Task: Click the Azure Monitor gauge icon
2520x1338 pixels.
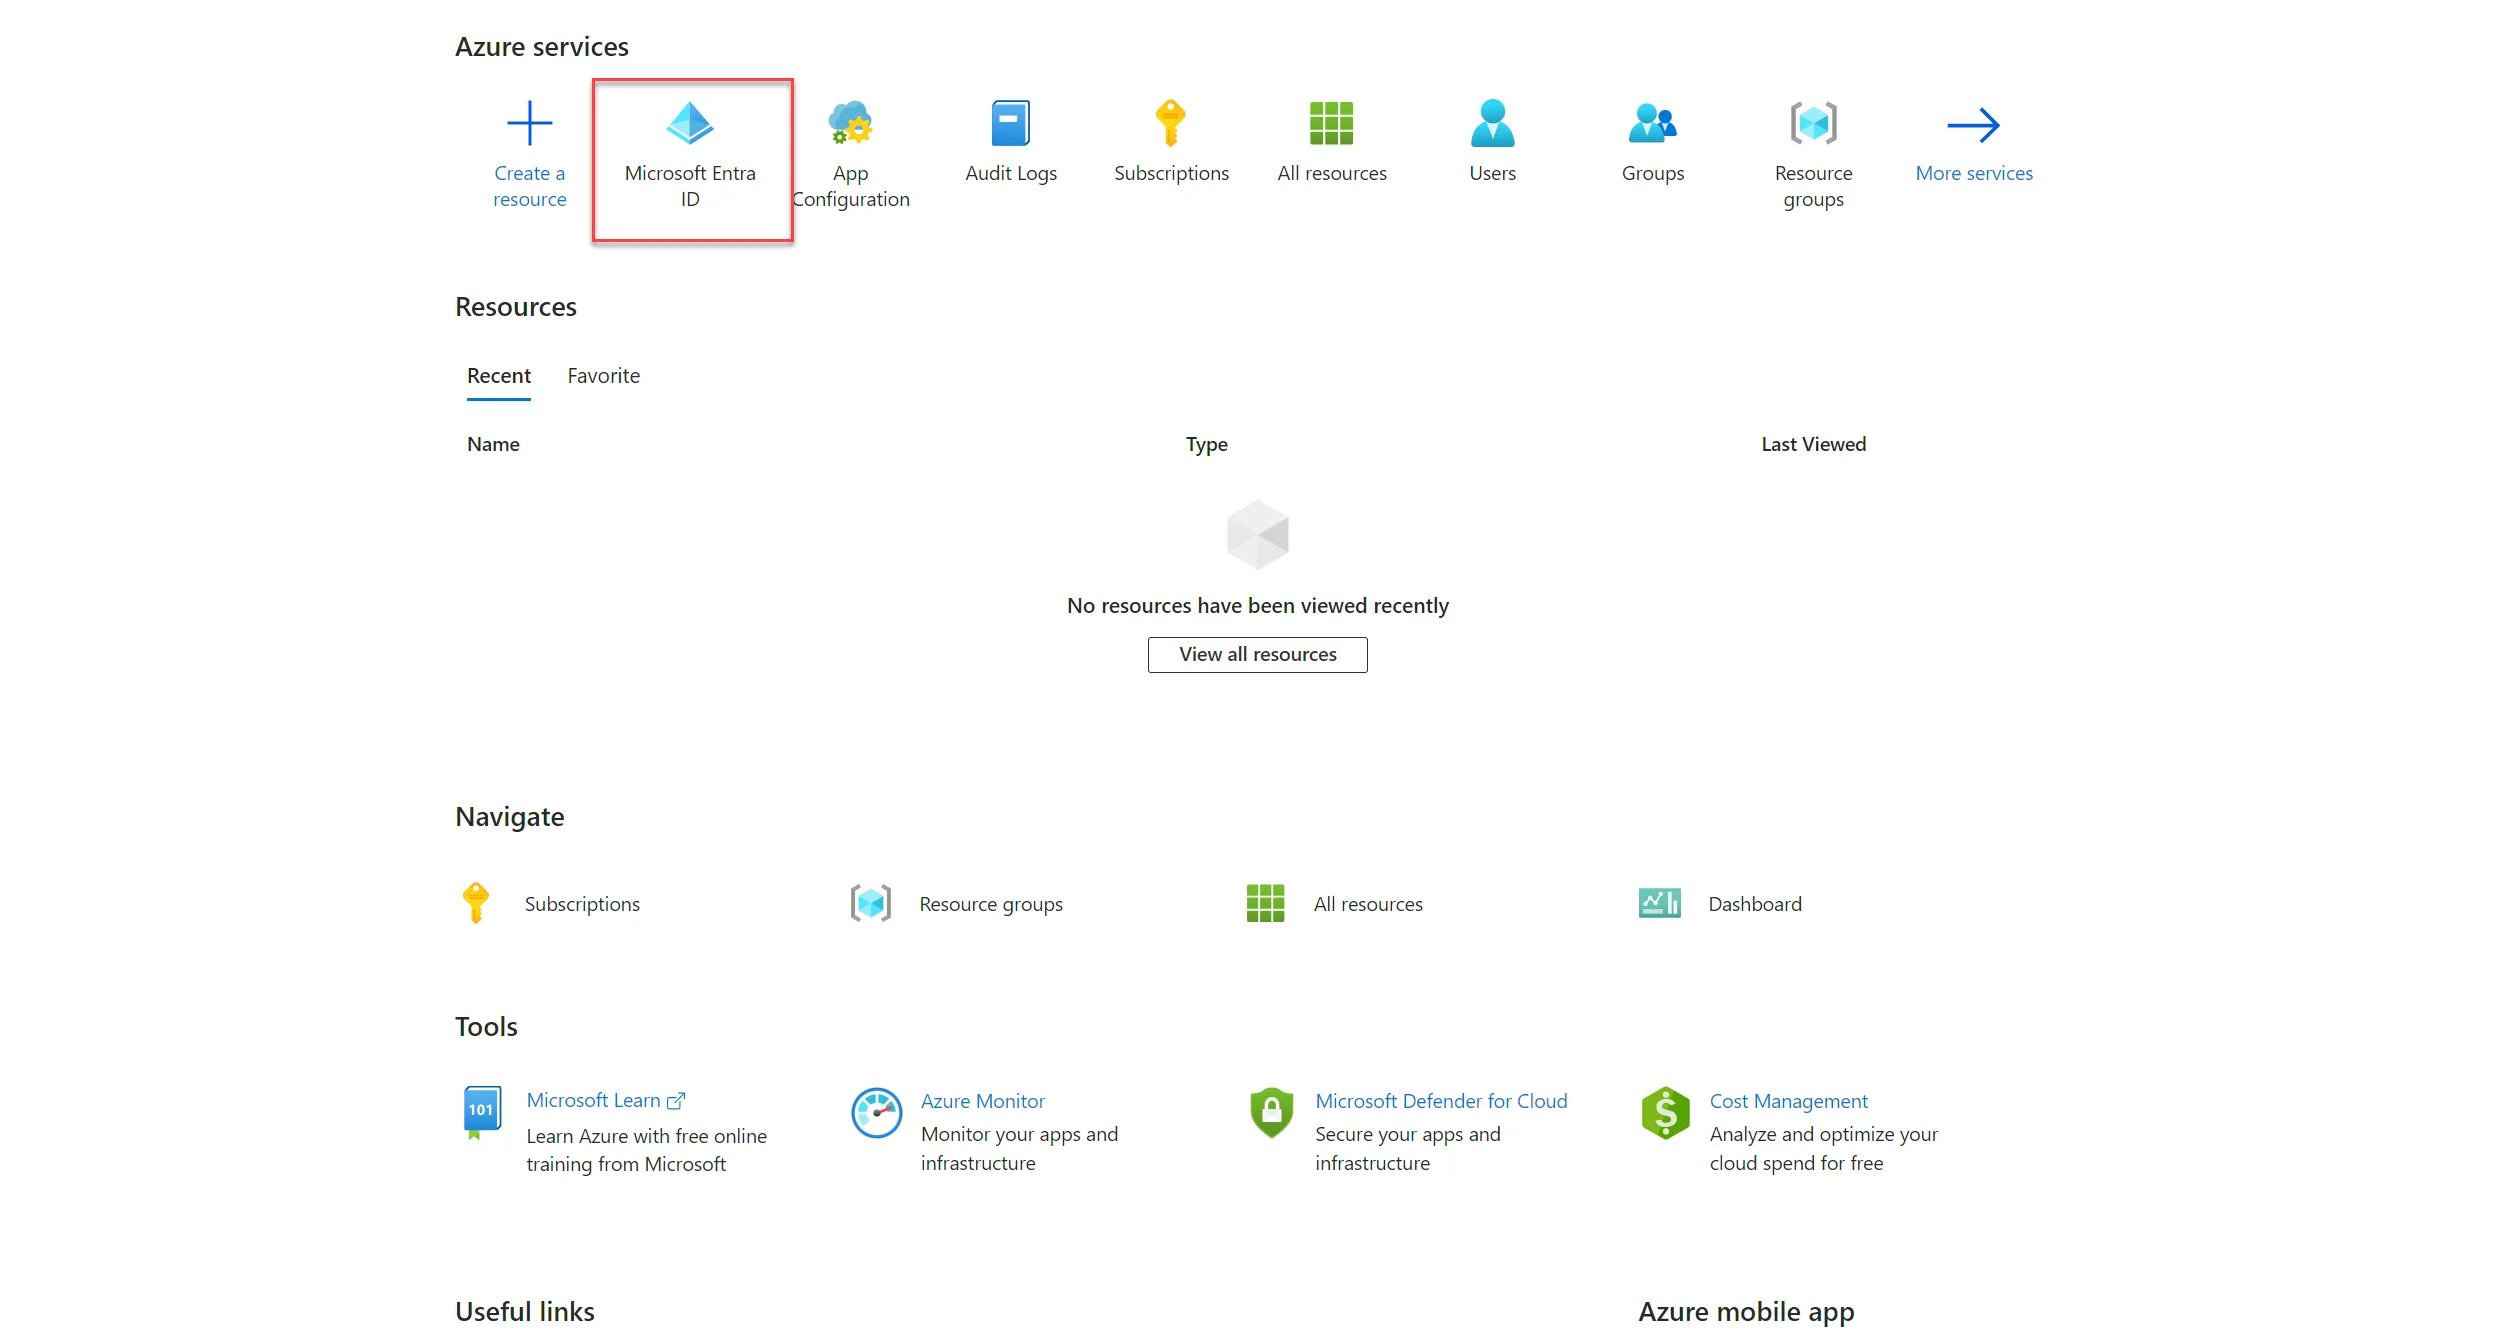Action: (x=876, y=1112)
